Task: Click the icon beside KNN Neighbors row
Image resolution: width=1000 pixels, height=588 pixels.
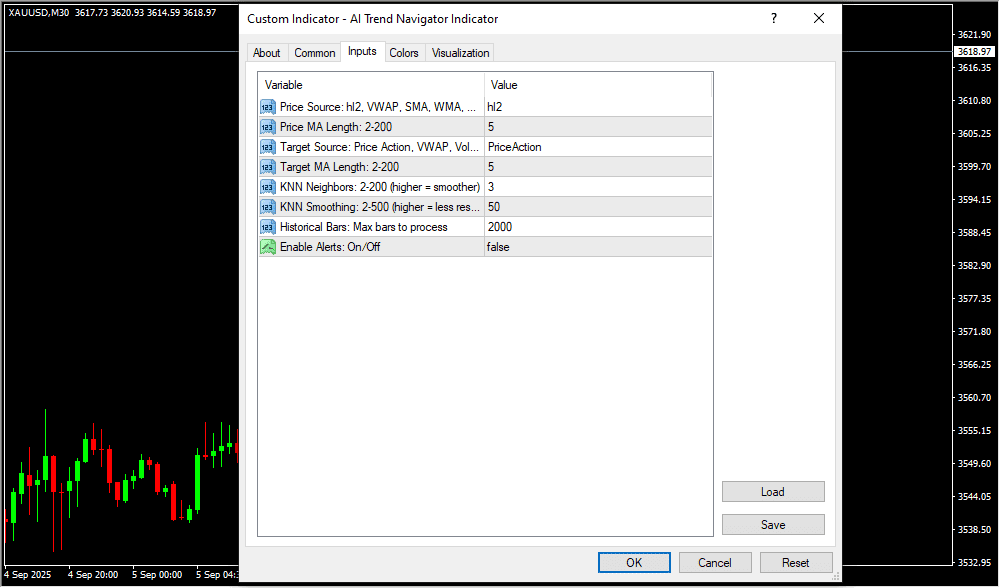Action: (268, 187)
